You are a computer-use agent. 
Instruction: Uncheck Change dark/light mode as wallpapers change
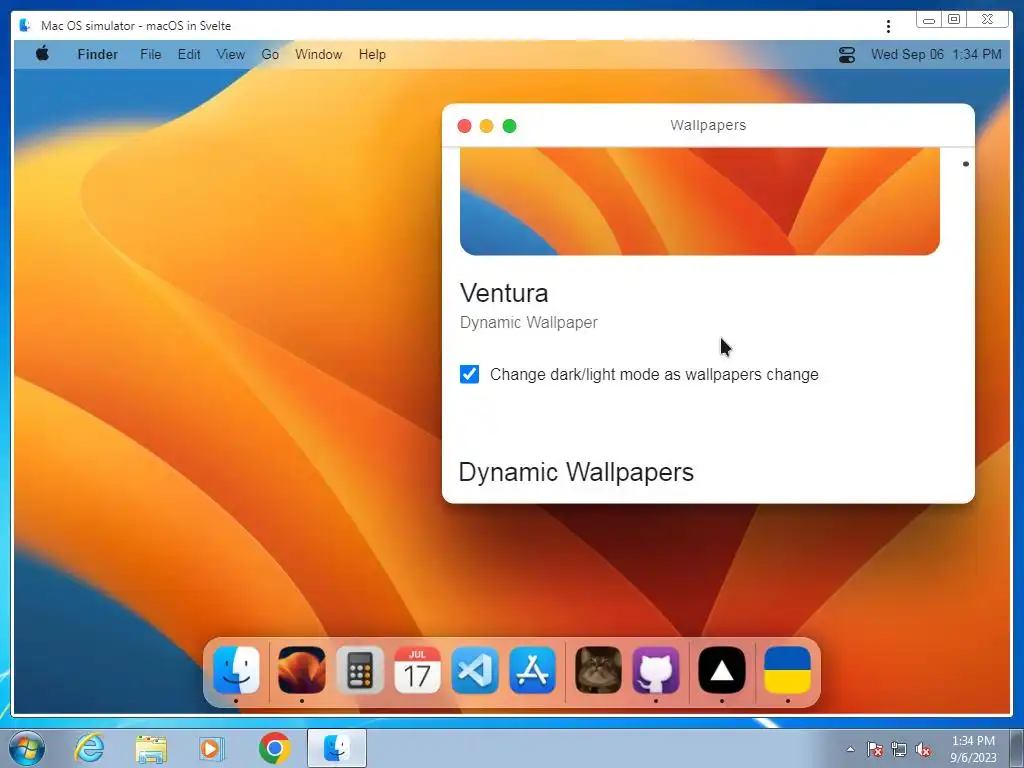point(470,374)
